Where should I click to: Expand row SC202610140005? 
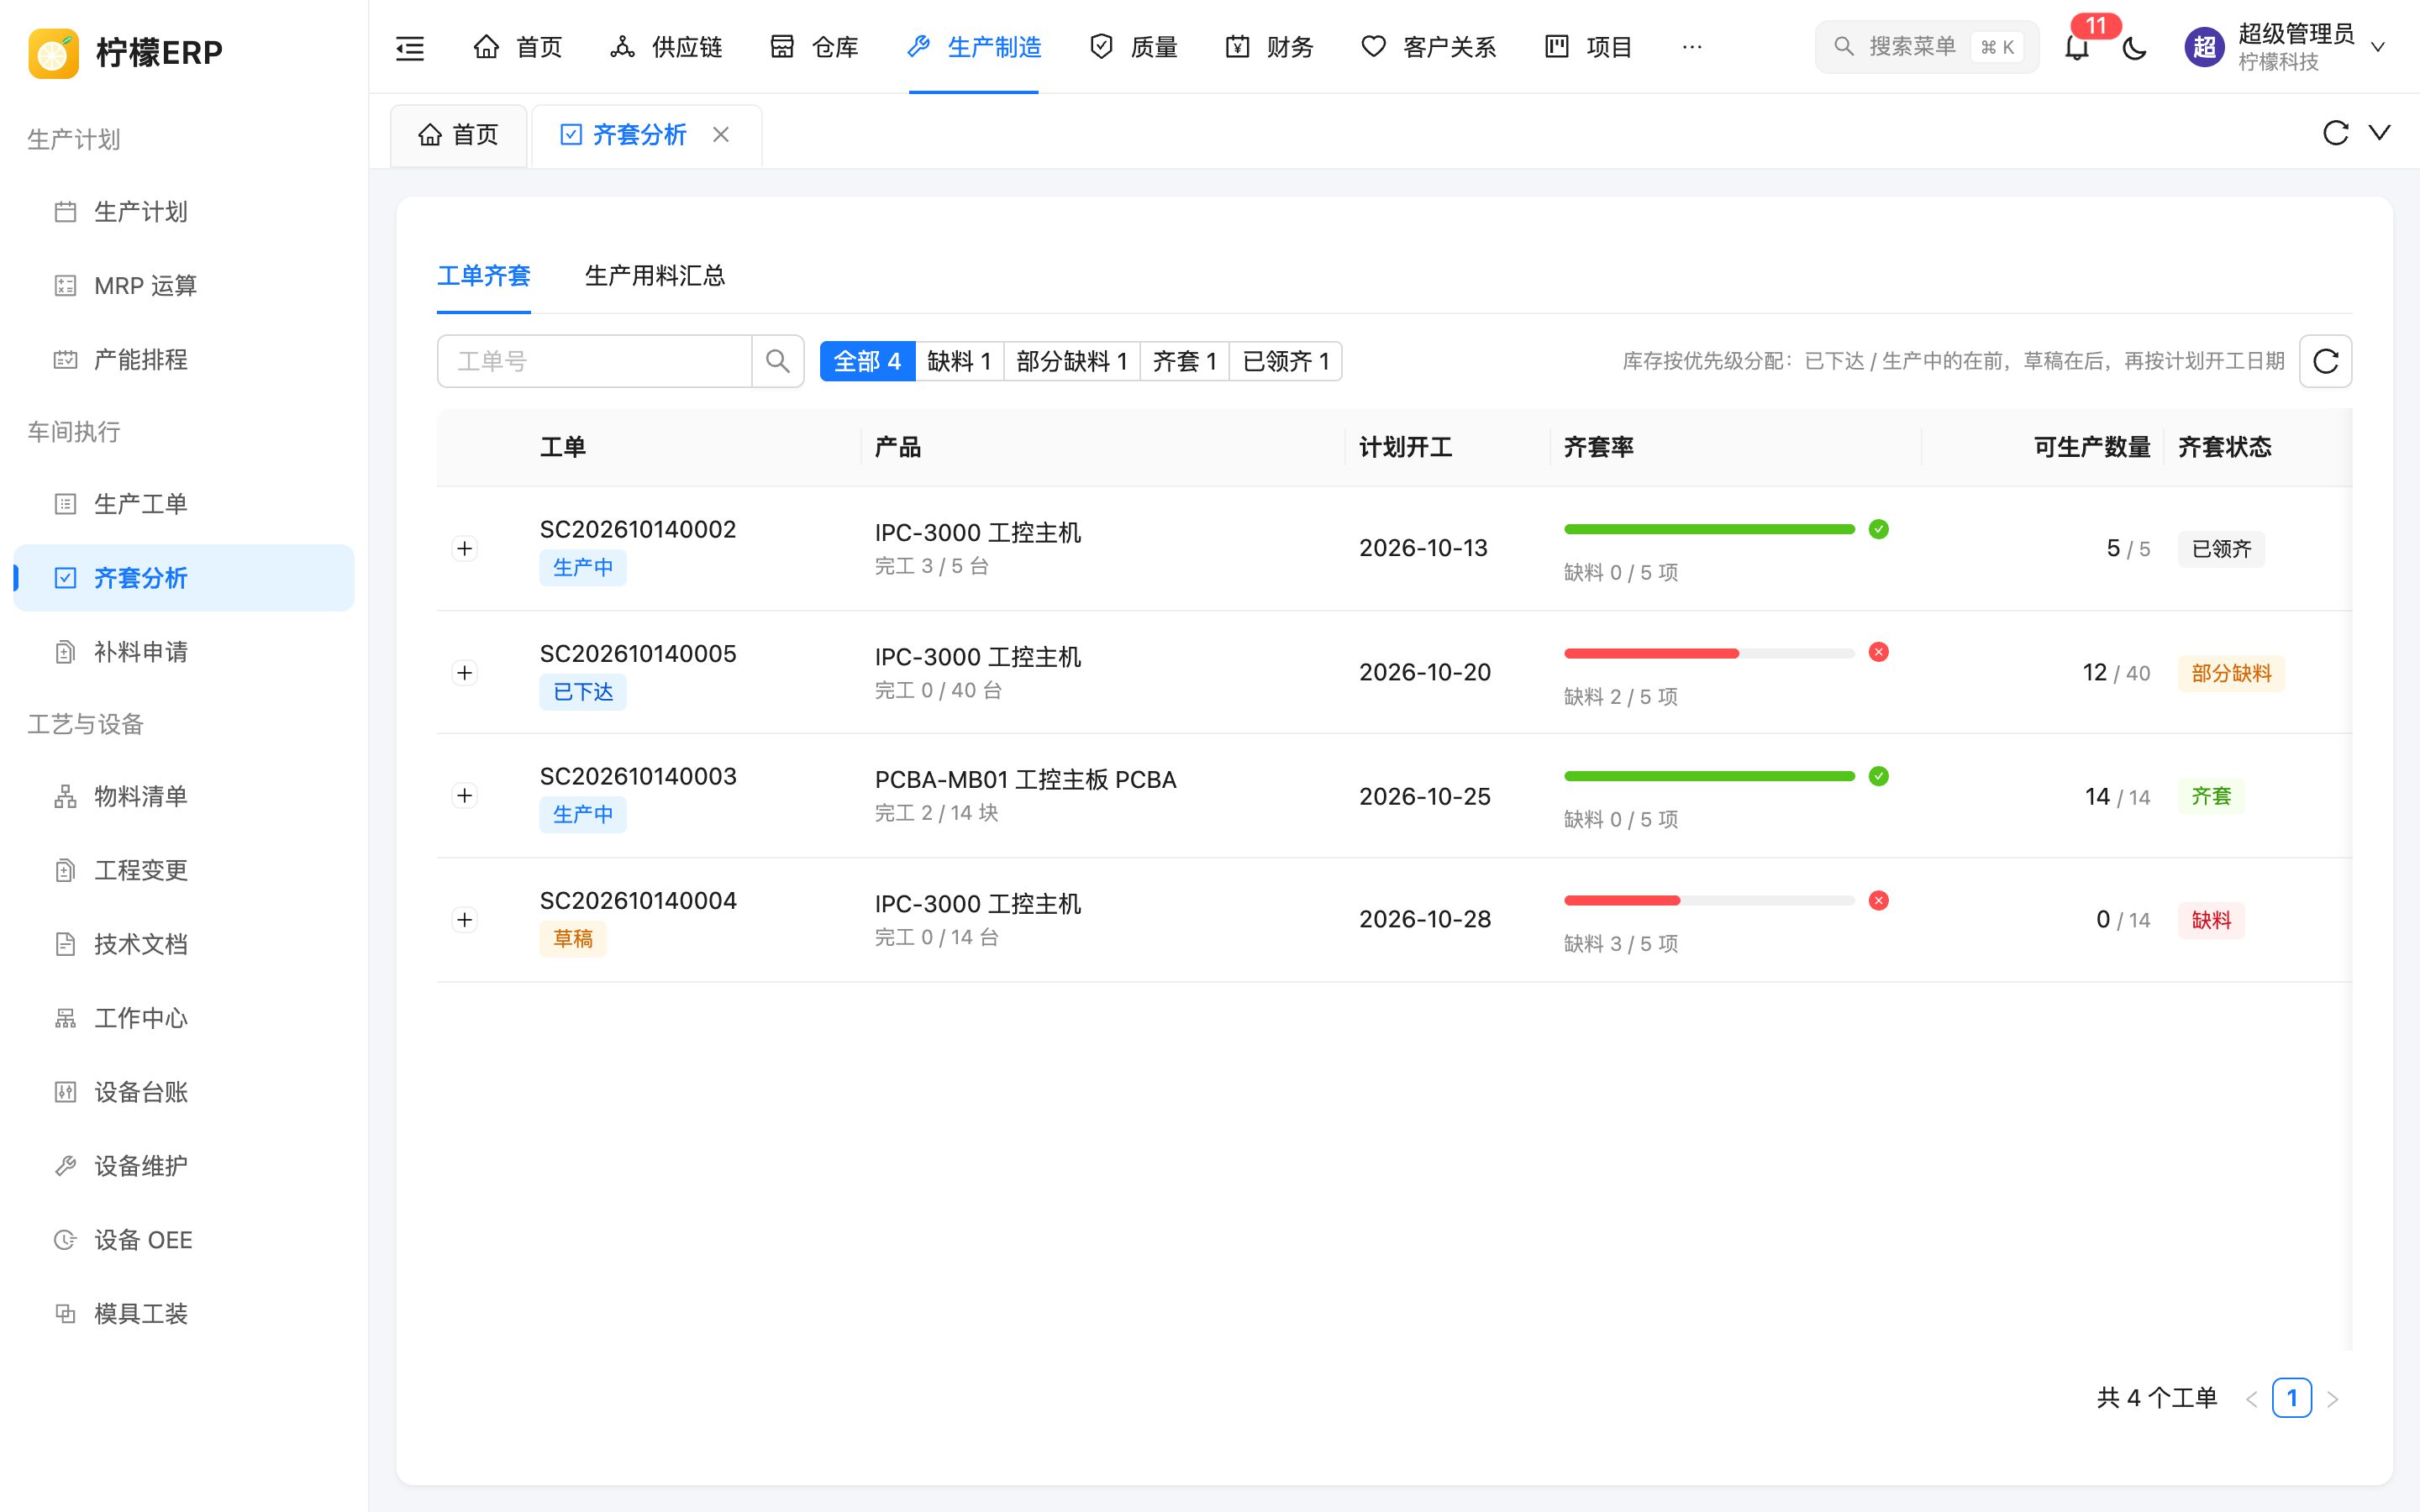465,673
